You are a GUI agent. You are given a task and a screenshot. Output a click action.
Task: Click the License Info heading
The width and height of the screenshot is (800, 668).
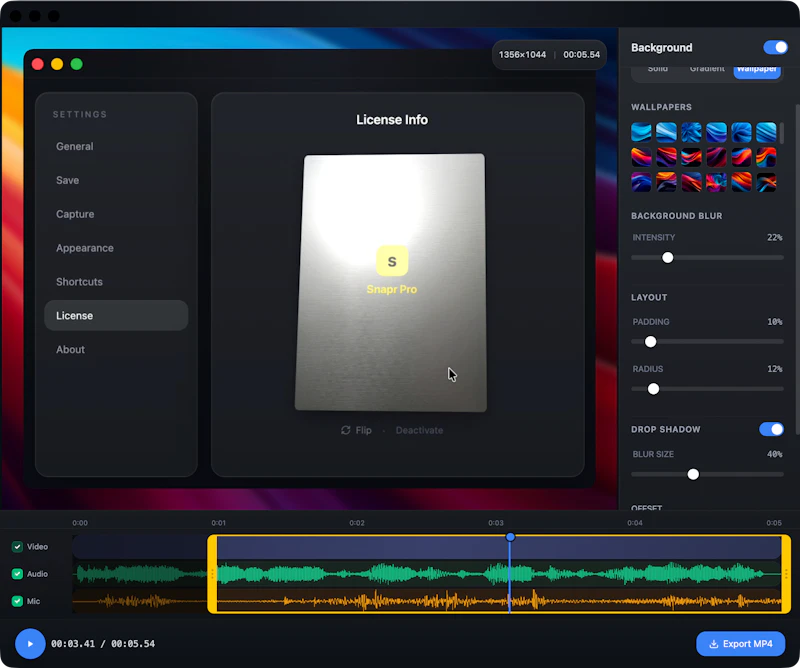coord(392,119)
